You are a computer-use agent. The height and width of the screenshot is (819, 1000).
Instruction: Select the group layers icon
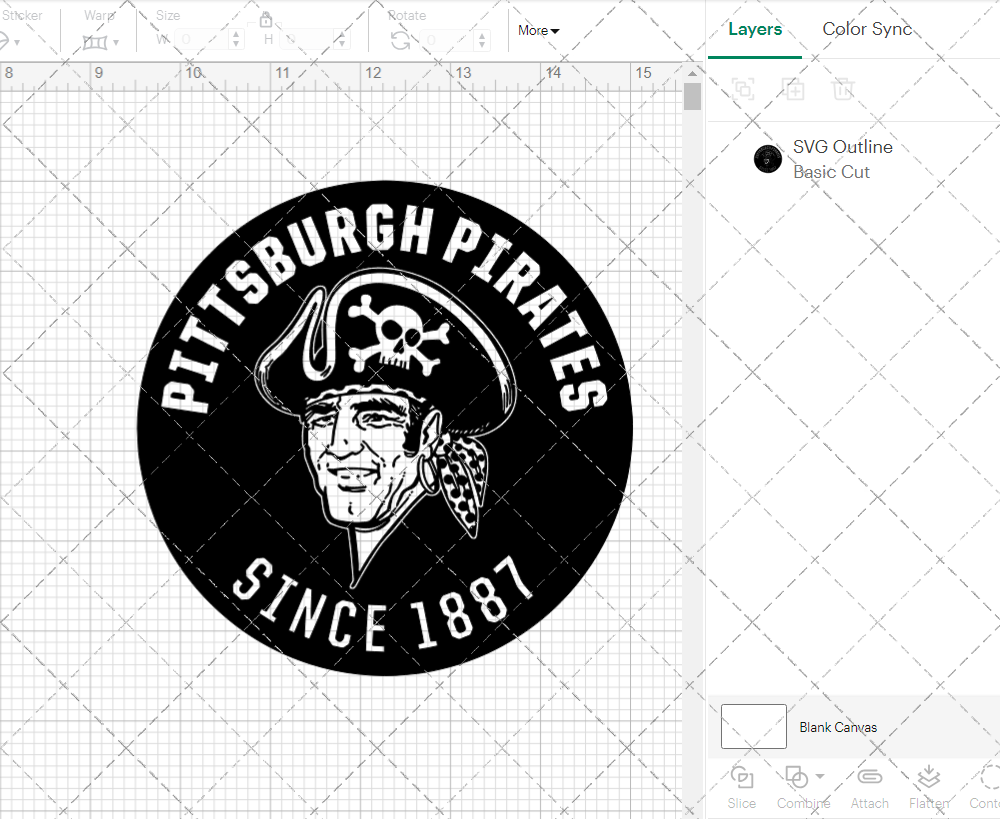pyautogui.click(x=742, y=89)
